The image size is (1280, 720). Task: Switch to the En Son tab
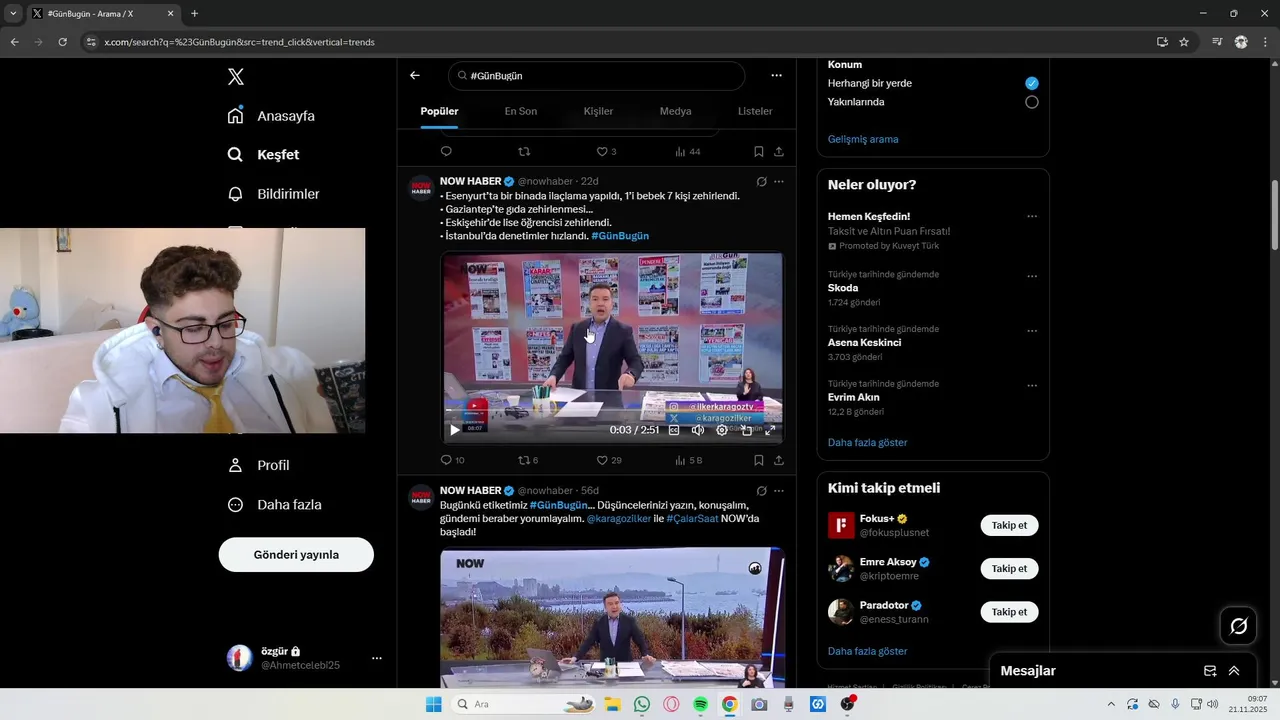coord(520,111)
